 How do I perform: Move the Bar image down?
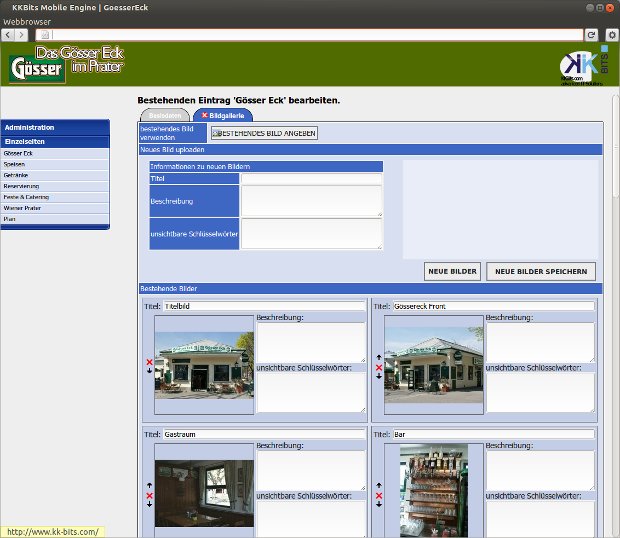click(379, 504)
